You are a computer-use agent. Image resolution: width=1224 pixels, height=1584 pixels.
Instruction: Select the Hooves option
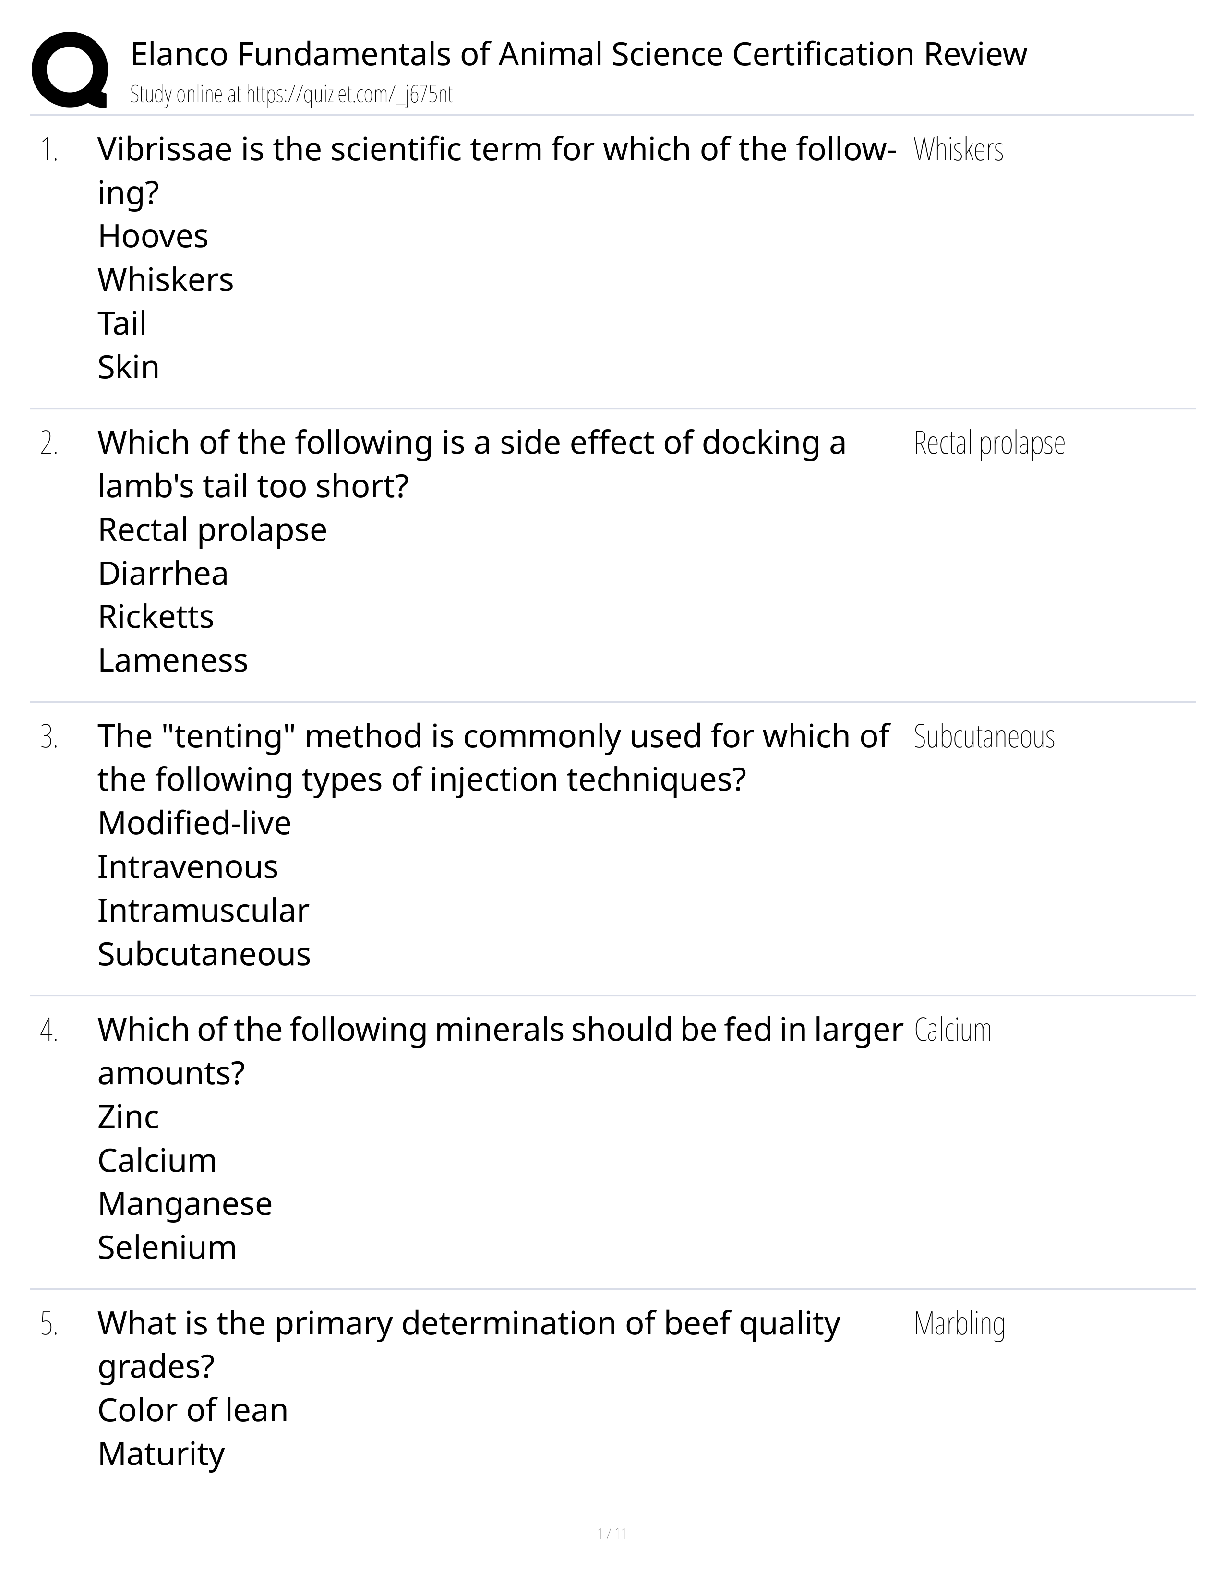[153, 236]
